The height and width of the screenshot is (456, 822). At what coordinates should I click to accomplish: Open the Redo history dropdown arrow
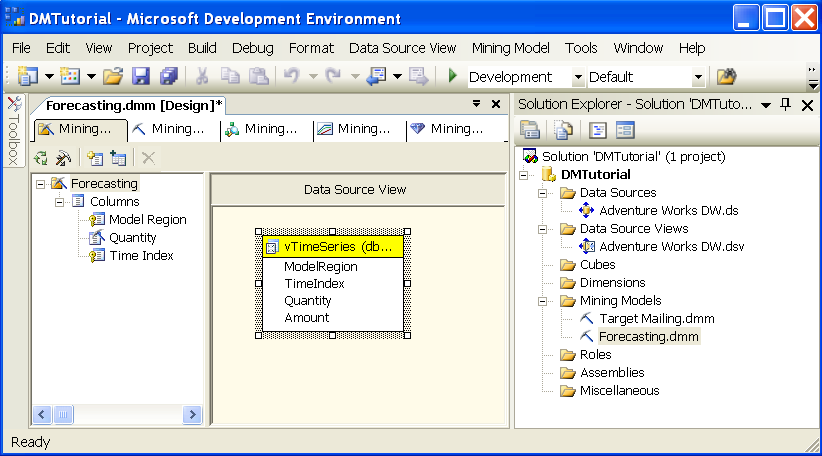point(355,77)
